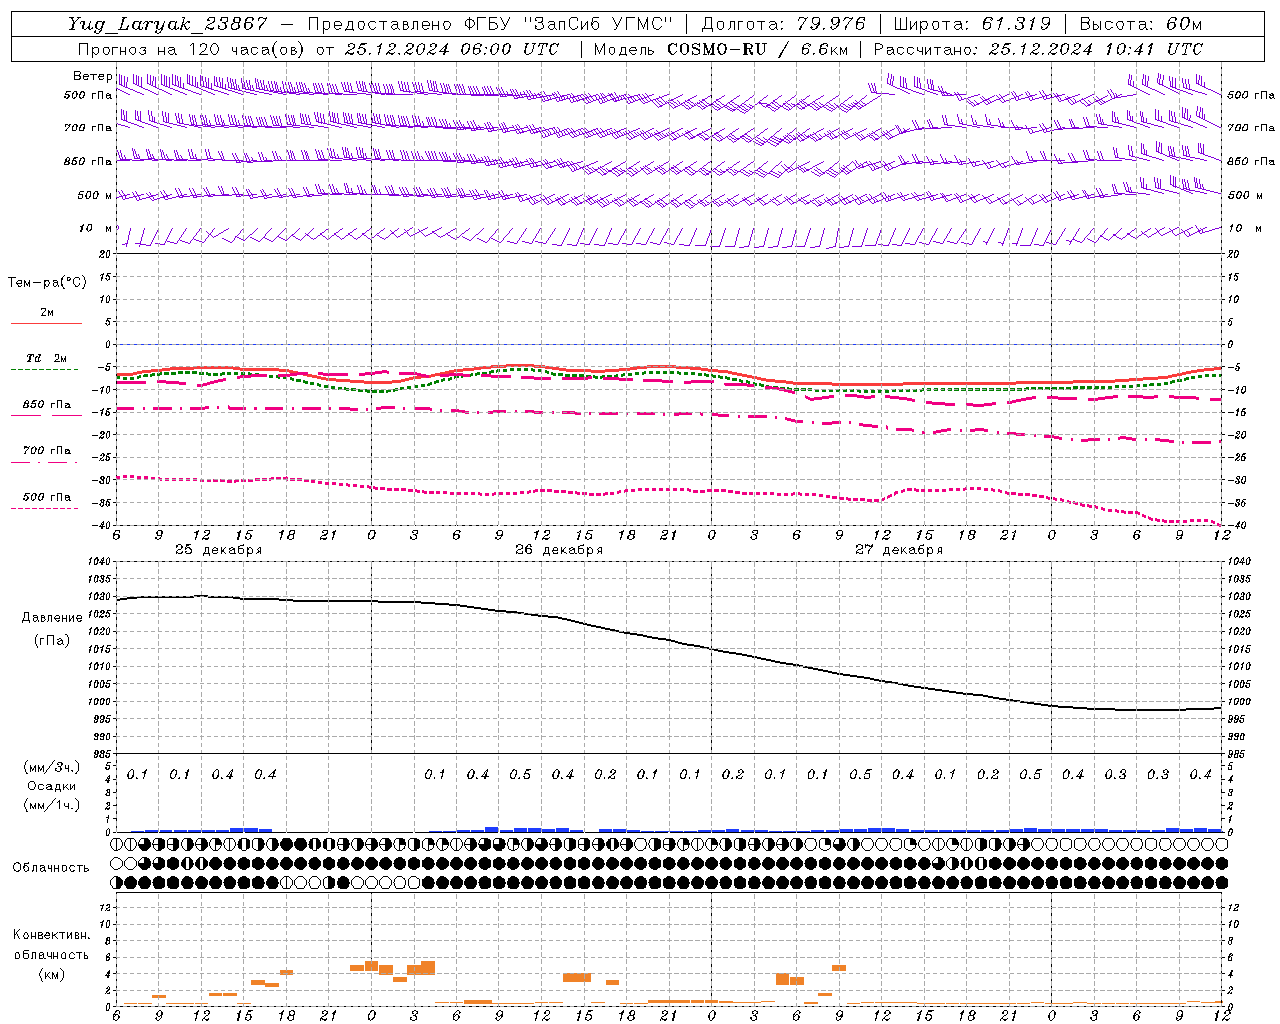This screenshot has height=1024, width=1280.
Task: Click the Высота: 60м header field
Action: [1141, 24]
